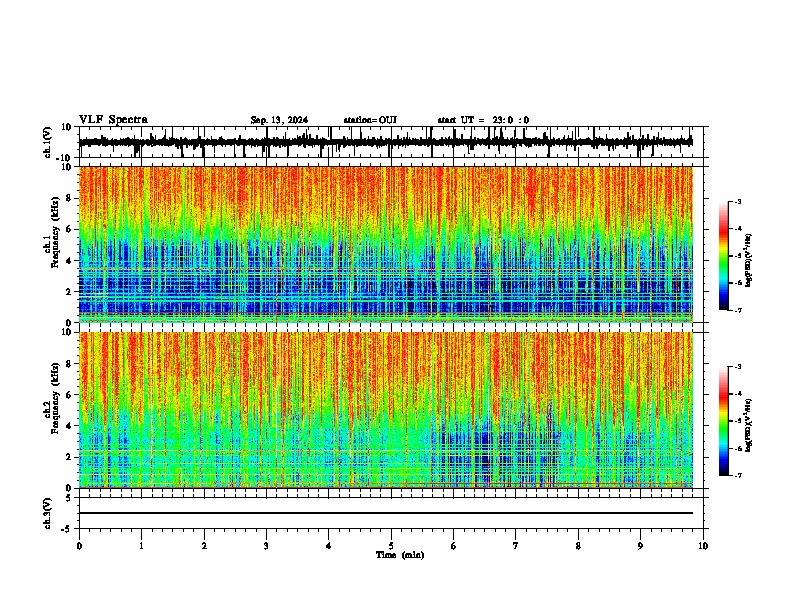Select the ch.2 spectrogram colorbar

[x=724, y=421]
